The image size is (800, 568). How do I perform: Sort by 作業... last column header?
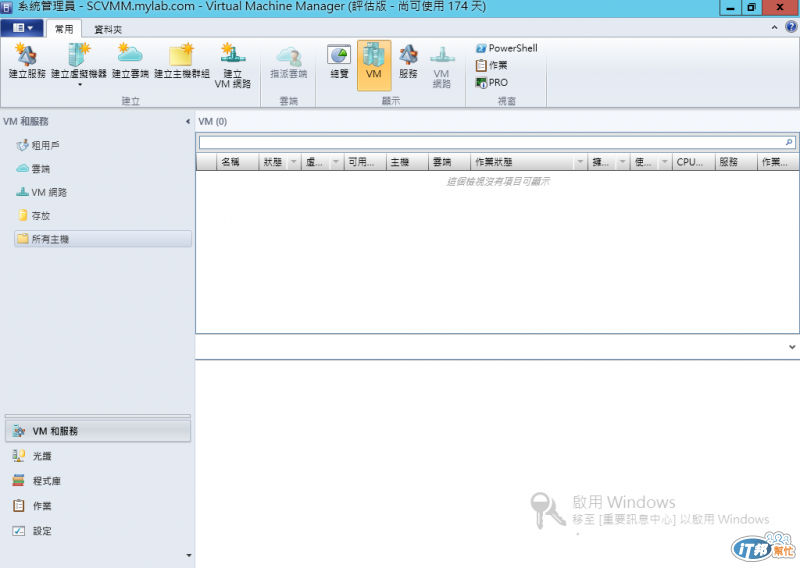tap(778, 162)
